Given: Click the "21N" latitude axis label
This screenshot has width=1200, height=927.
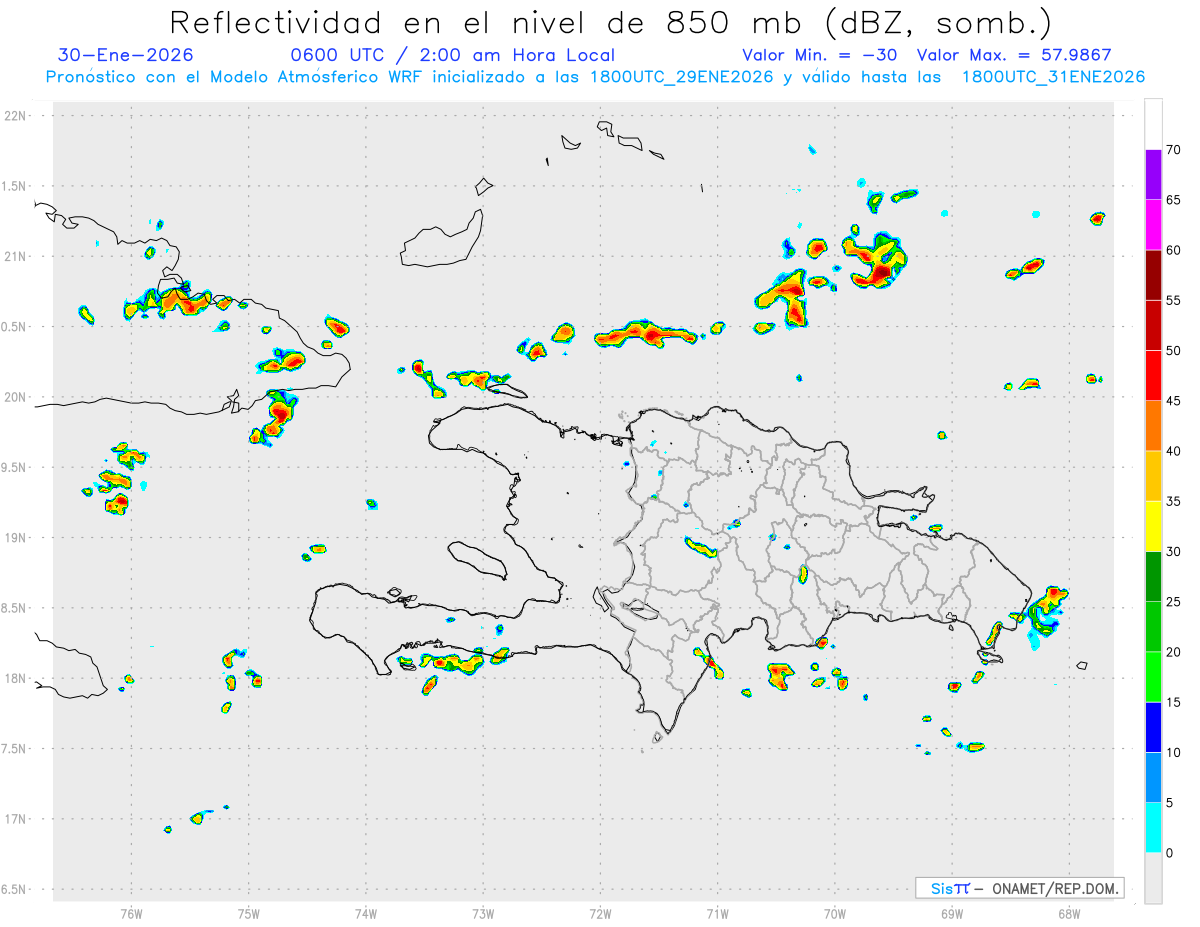Looking at the screenshot, I should (16, 256).
